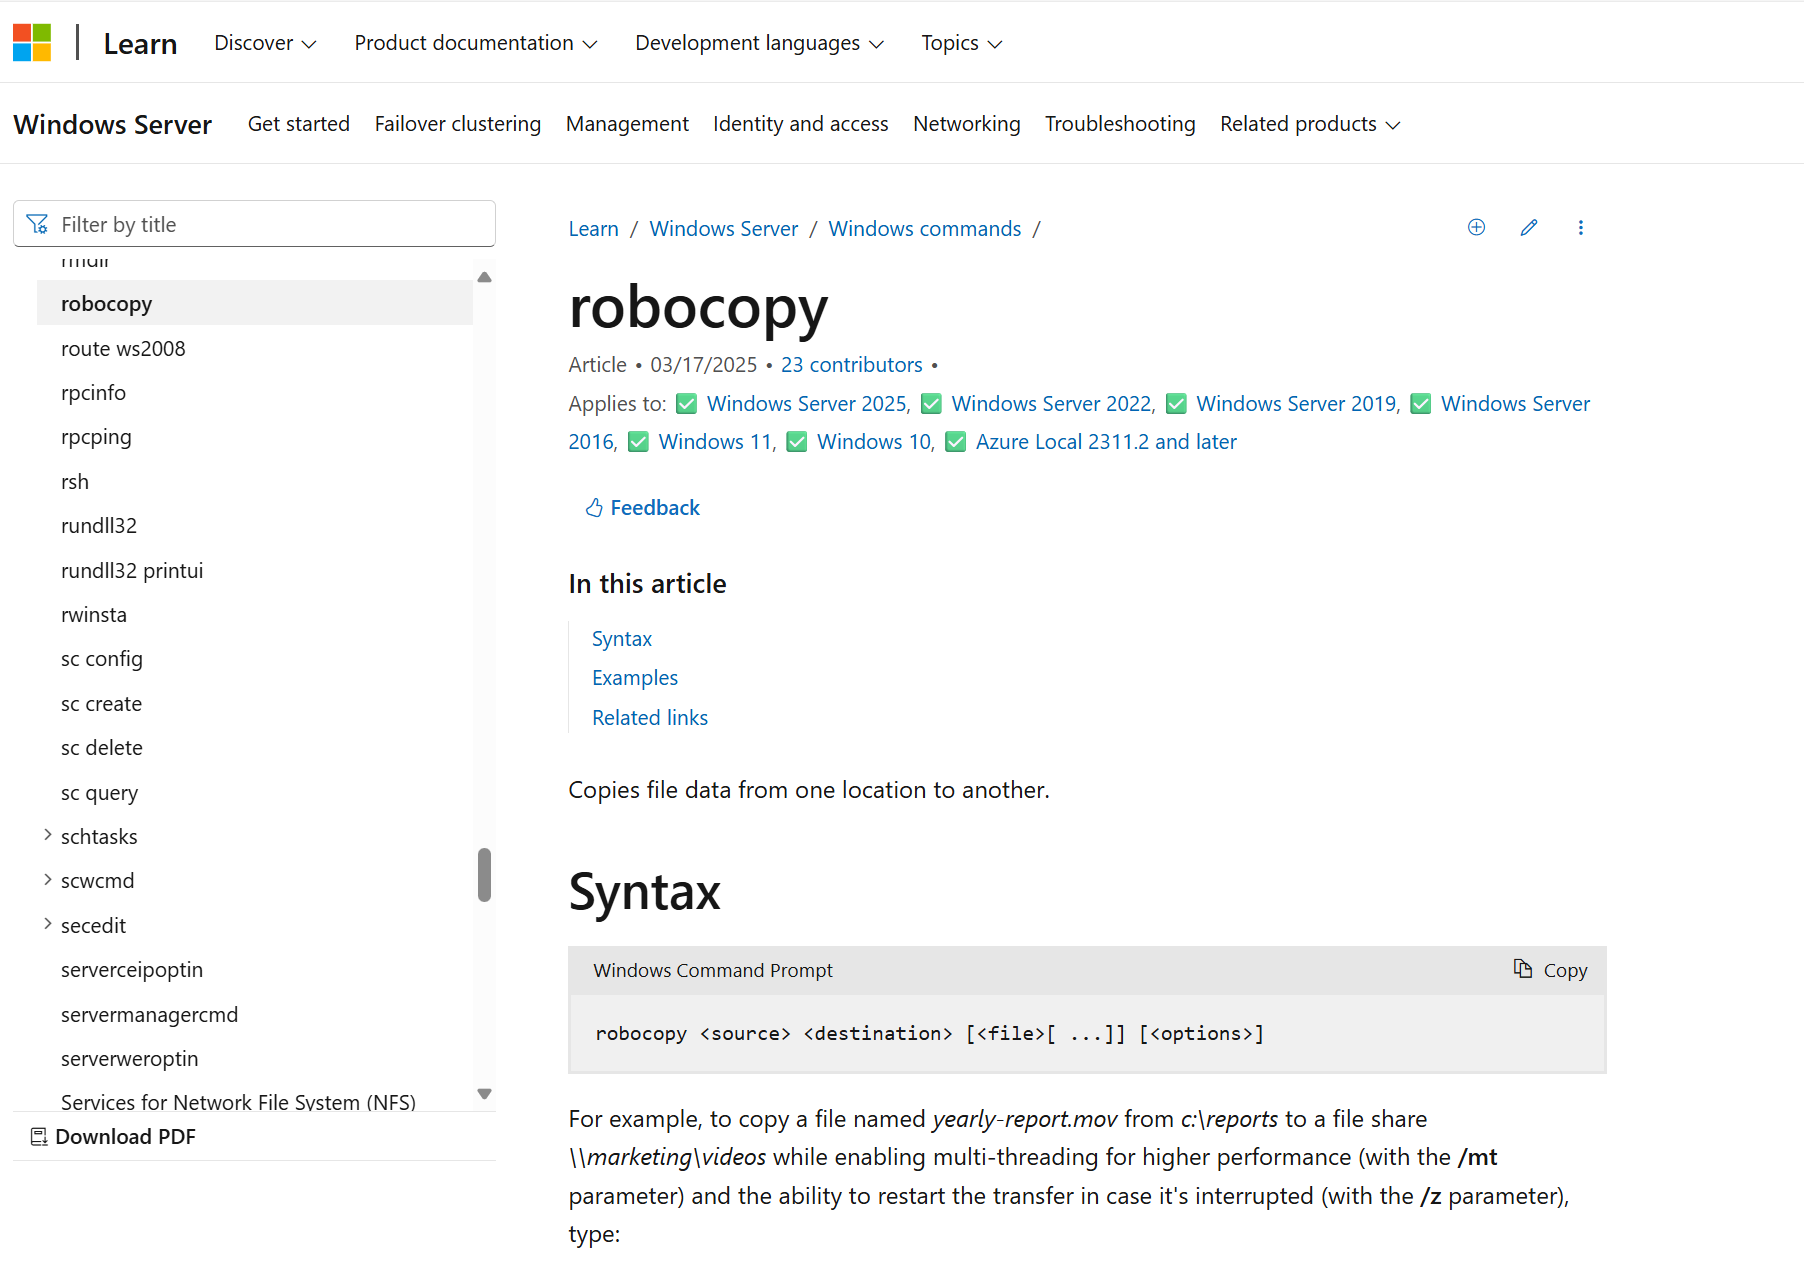Click the edit pencil icon

[x=1528, y=227]
